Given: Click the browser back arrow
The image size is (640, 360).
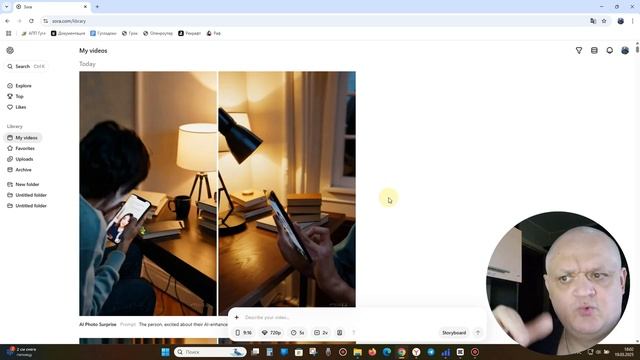Looking at the screenshot, I should click(x=7, y=21).
